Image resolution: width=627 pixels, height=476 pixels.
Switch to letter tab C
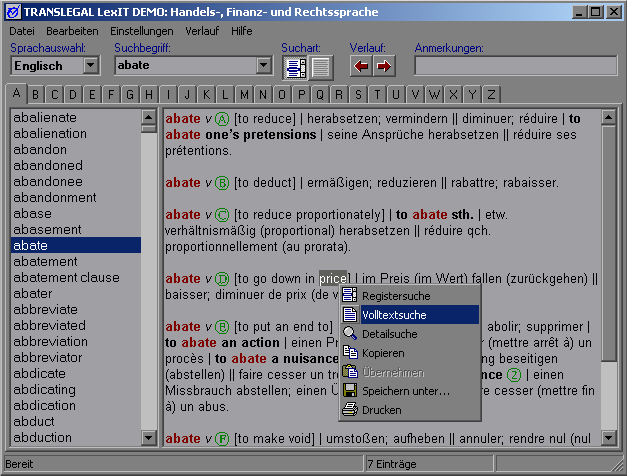pyautogui.click(x=54, y=95)
